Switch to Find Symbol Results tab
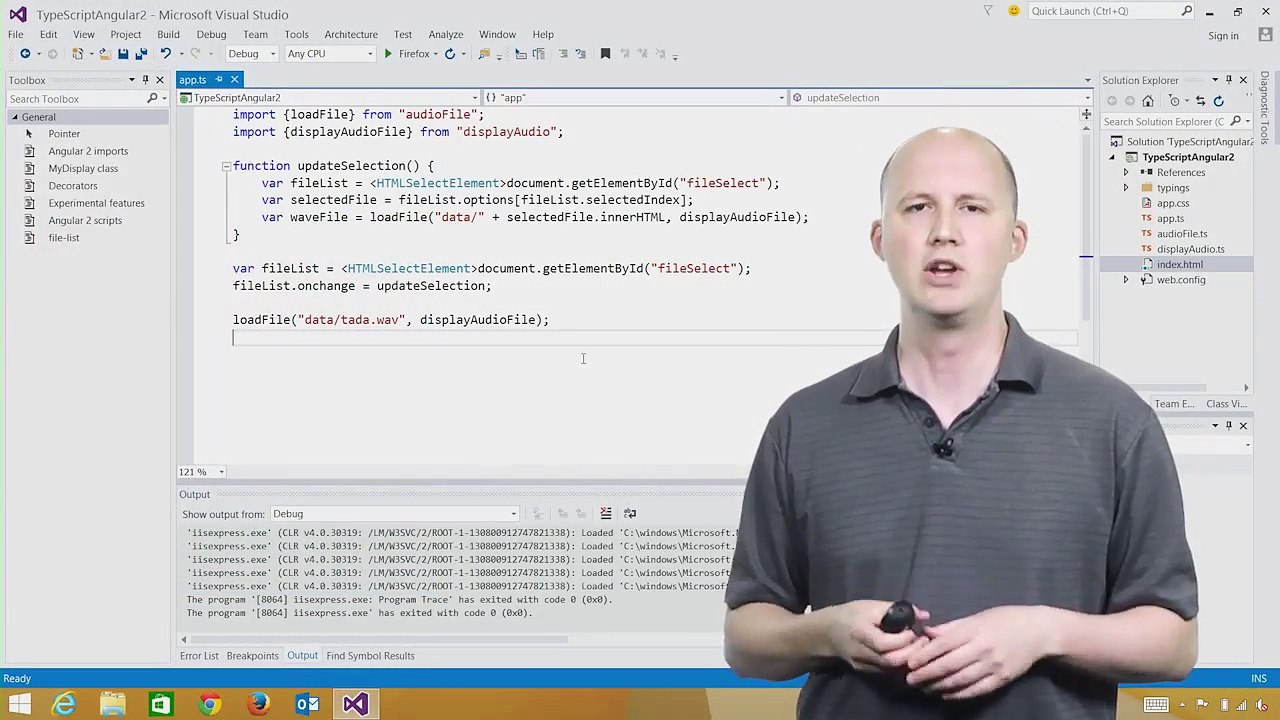The width and height of the screenshot is (1280, 720). coord(370,656)
